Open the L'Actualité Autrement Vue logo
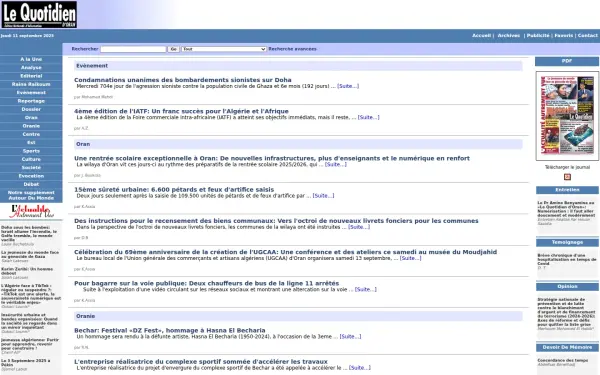The width and height of the screenshot is (600, 375). click(x=31, y=211)
